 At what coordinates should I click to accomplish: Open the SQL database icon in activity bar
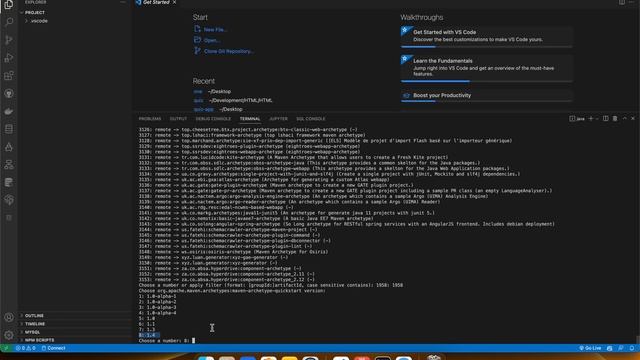coord(9,182)
